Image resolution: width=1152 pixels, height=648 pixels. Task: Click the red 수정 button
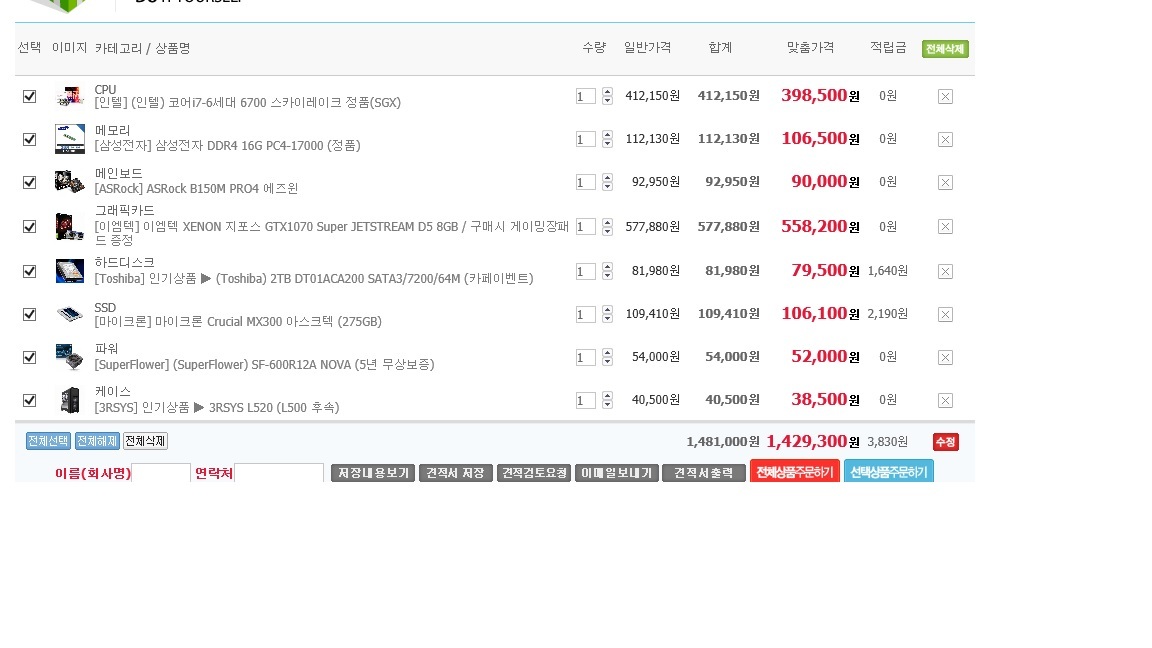946,442
